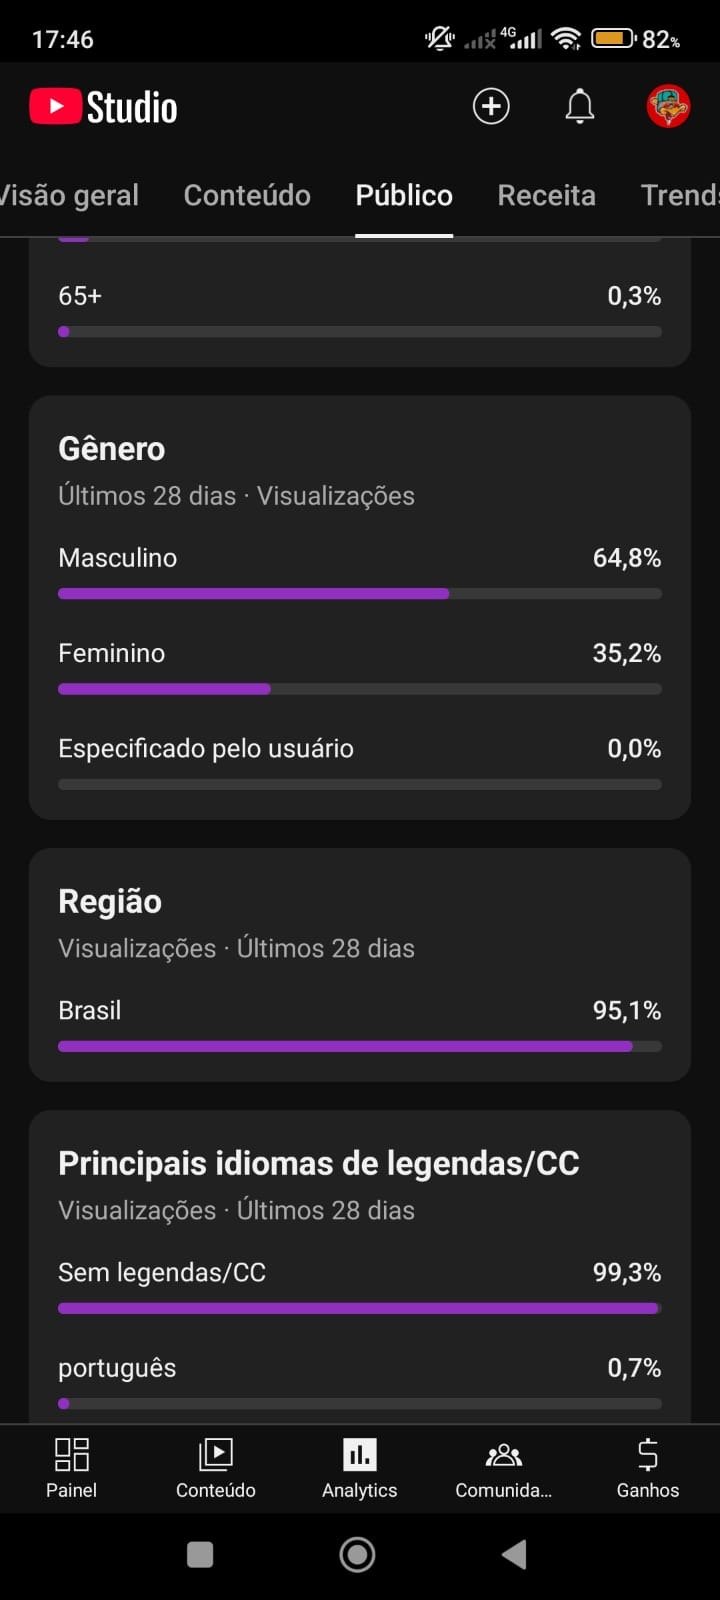Go to Painel dashboard icon
The height and width of the screenshot is (1600, 720).
pyautogui.click(x=72, y=1467)
